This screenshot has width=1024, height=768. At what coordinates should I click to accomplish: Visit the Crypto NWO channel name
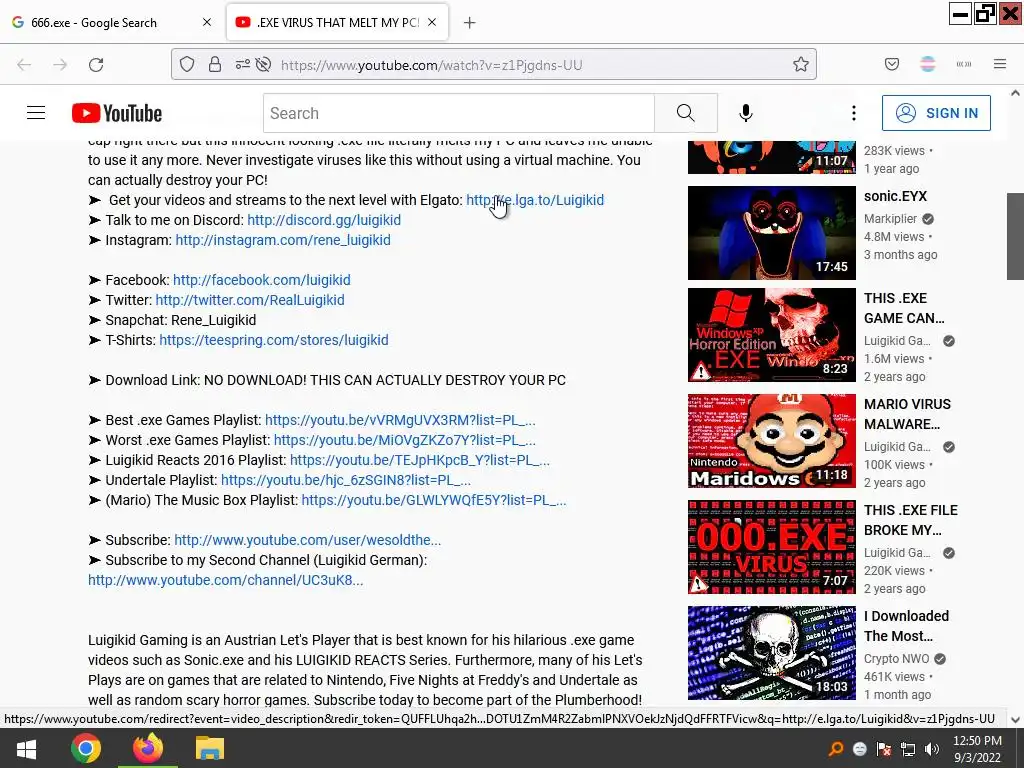click(x=896, y=659)
